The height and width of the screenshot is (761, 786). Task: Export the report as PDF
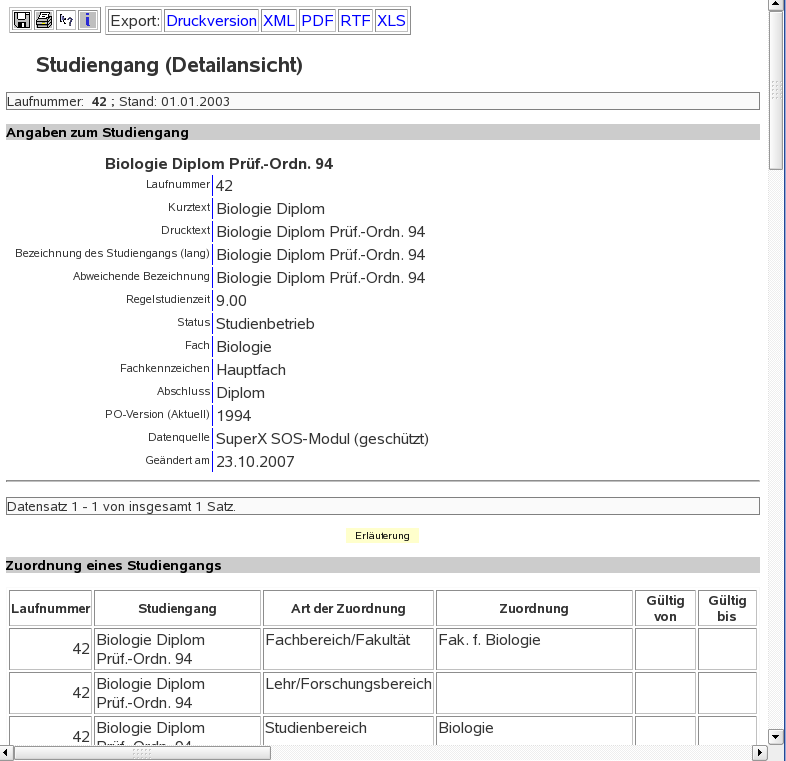pyautogui.click(x=317, y=21)
